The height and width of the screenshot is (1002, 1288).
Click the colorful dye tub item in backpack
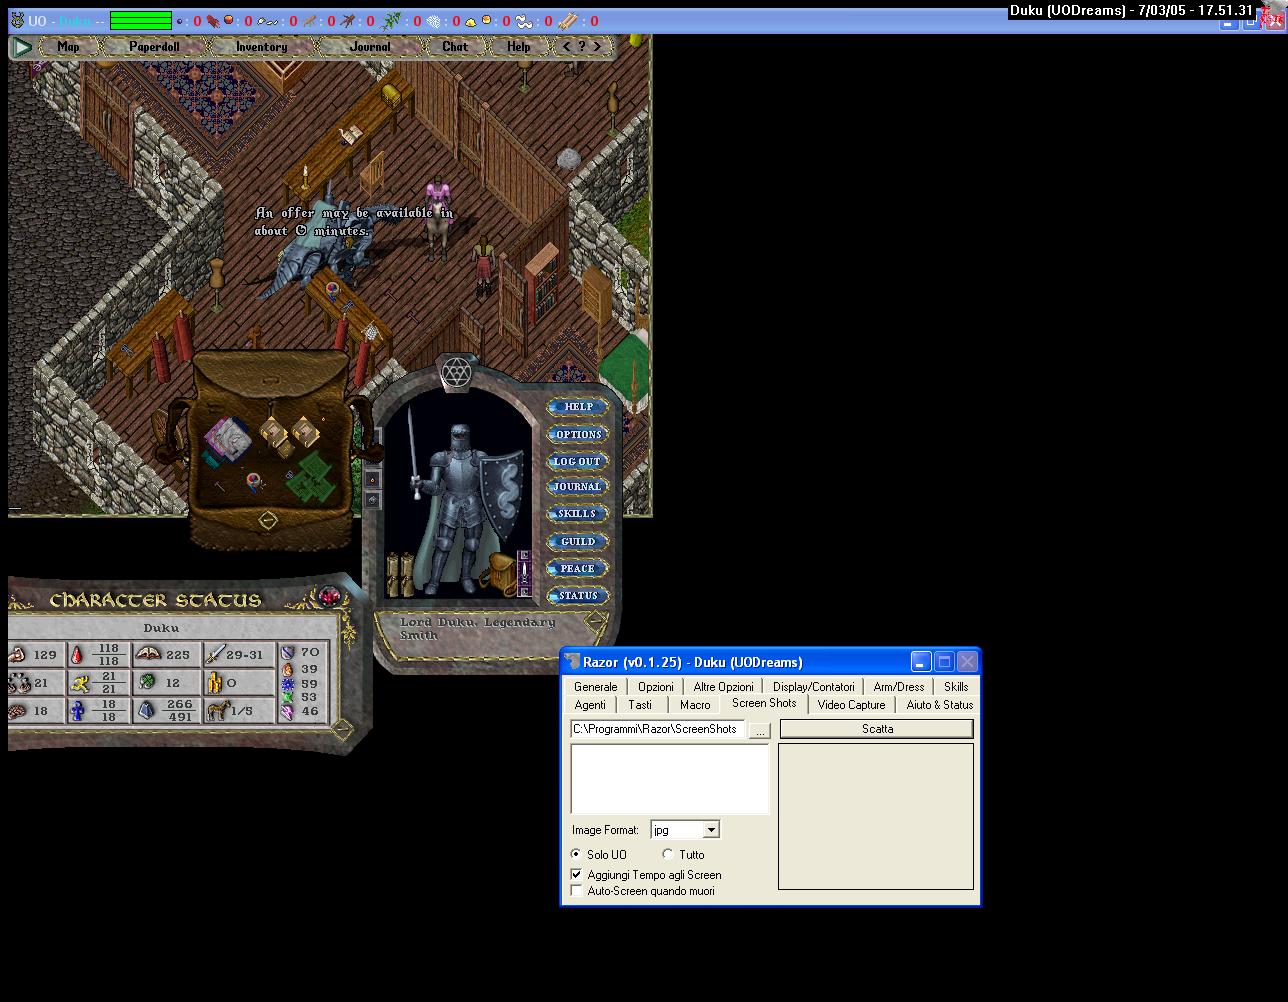tap(254, 483)
